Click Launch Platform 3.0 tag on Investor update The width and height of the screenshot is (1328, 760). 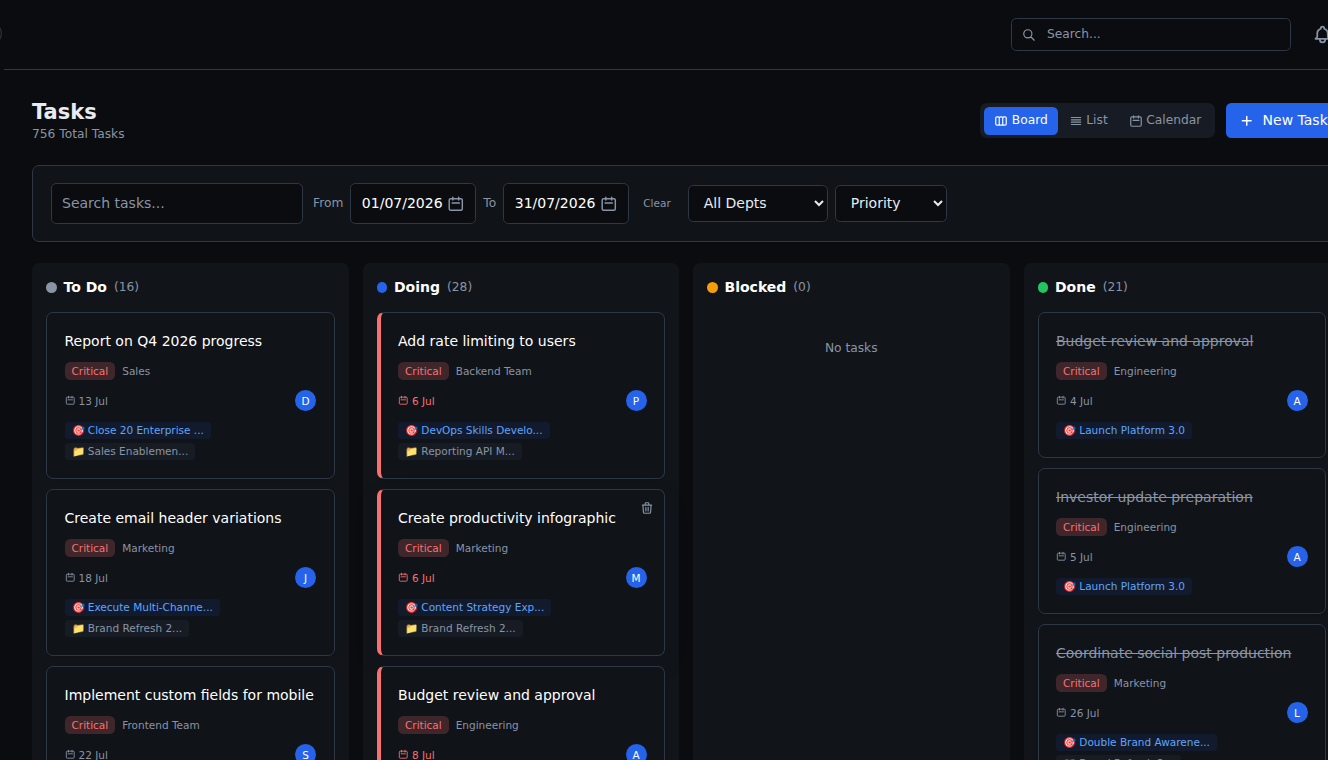pos(1124,586)
